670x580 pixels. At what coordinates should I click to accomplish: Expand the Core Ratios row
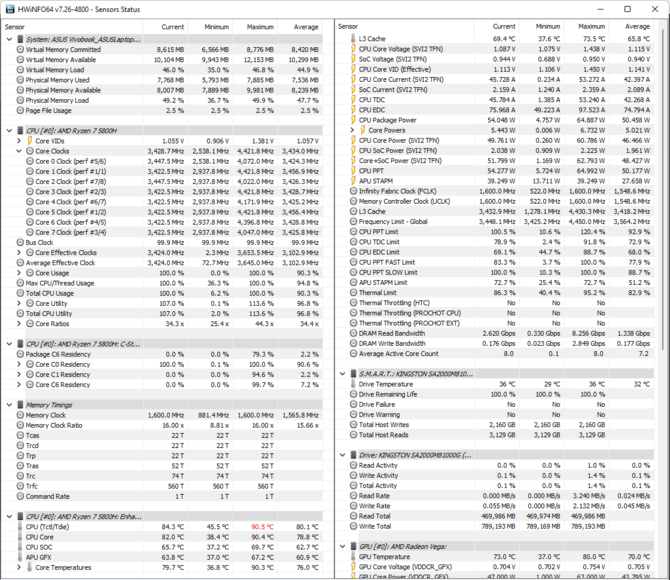19,324
